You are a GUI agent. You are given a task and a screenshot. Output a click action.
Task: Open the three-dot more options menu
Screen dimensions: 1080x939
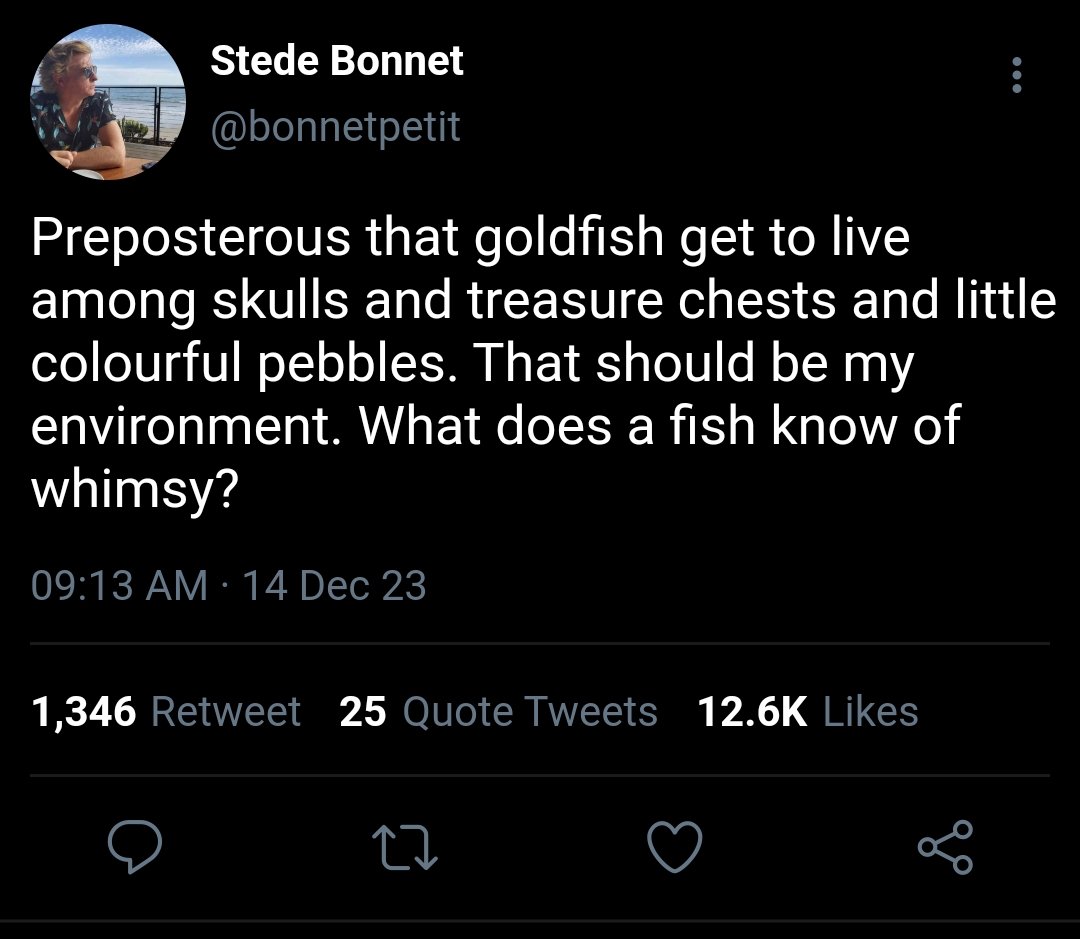click(1016, 75)
